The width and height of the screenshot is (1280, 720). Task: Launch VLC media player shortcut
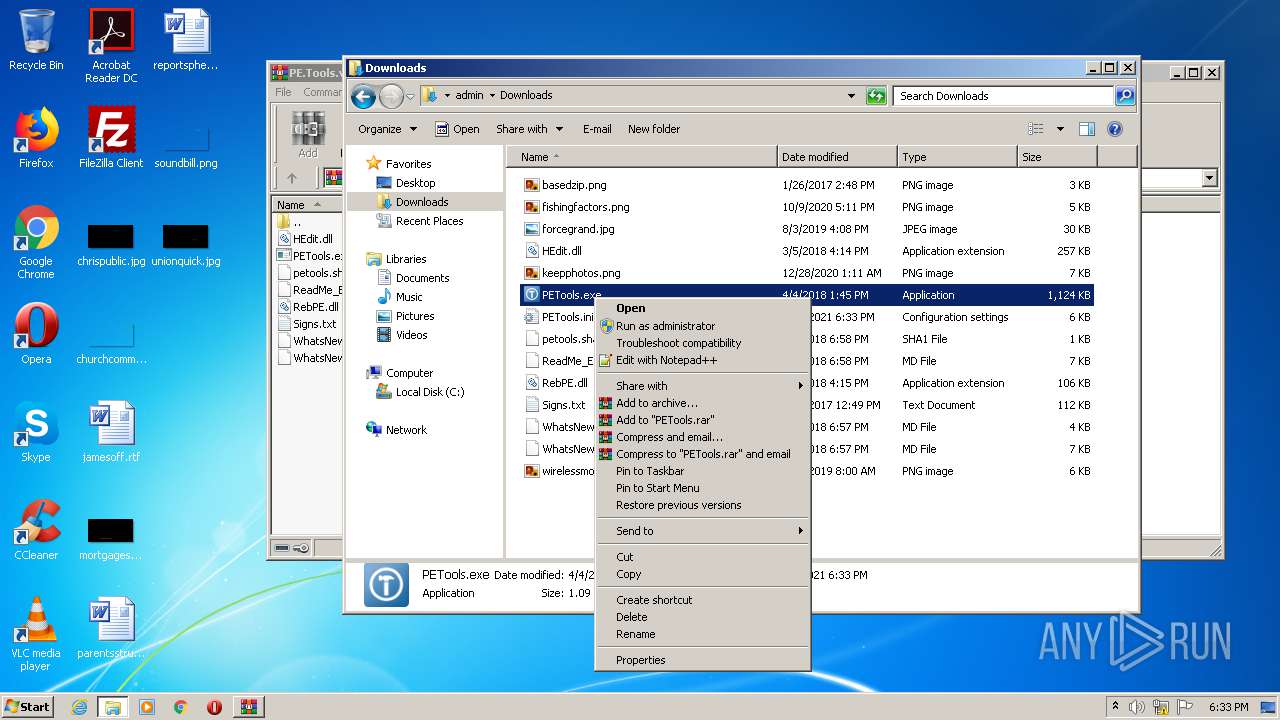(36, 635)
